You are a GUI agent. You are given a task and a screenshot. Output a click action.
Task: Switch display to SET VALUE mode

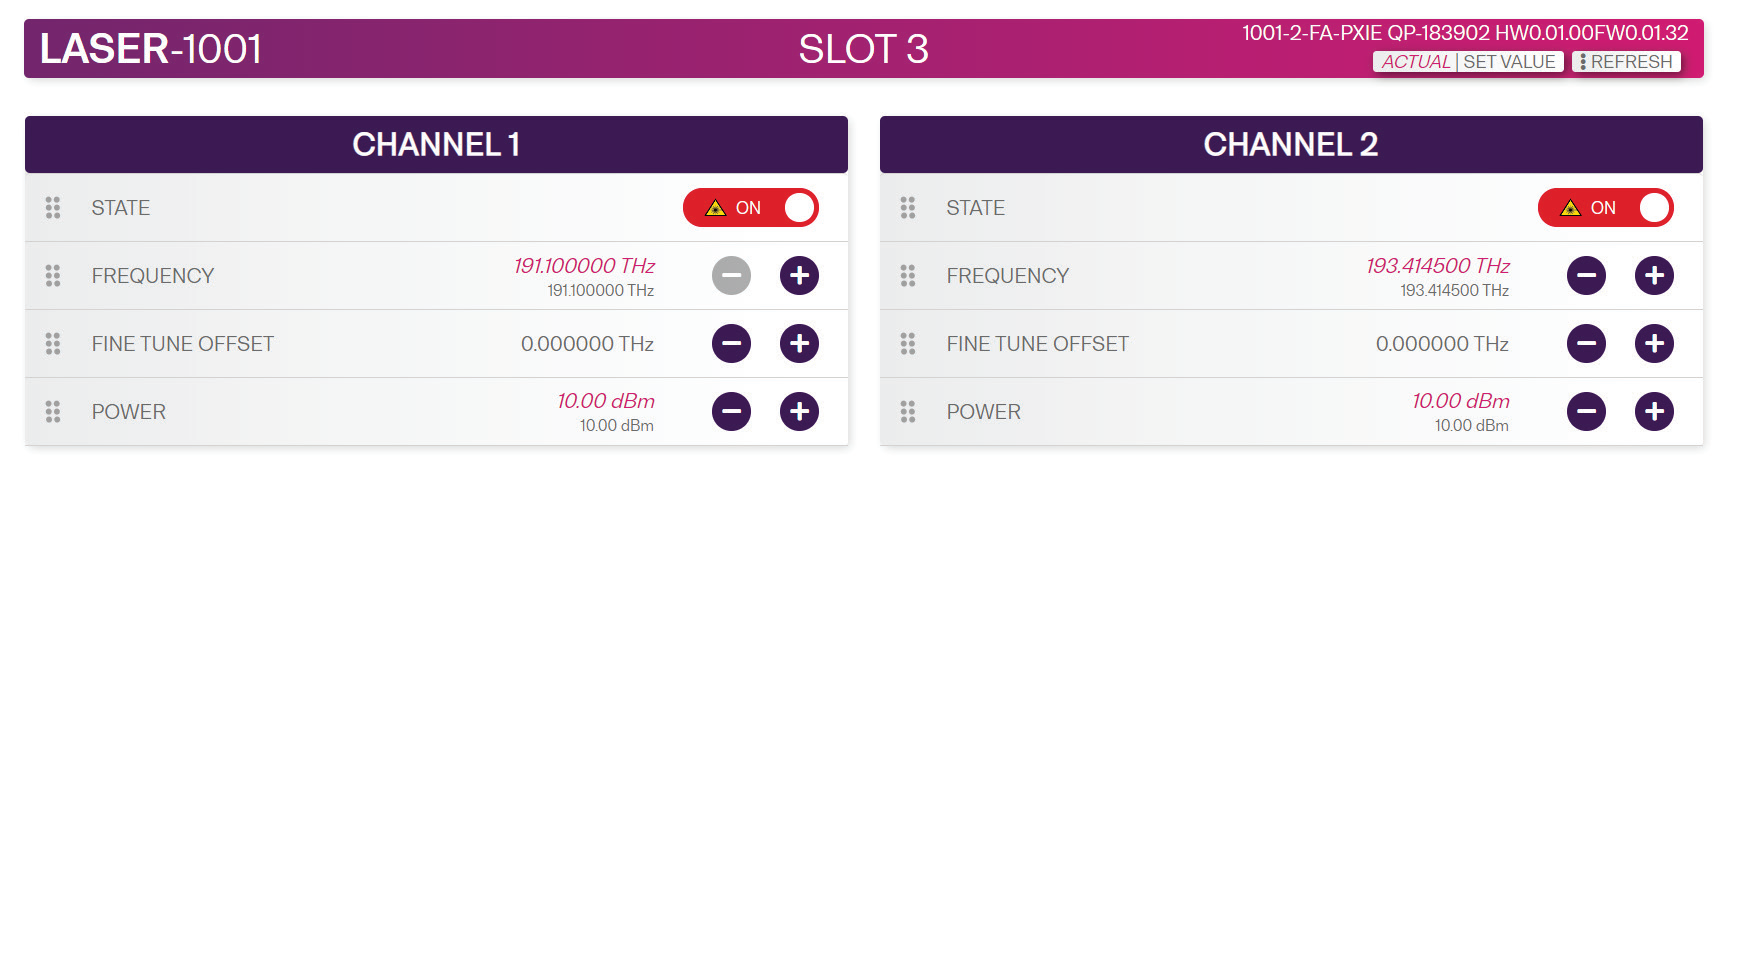(x=1509, y=62)
